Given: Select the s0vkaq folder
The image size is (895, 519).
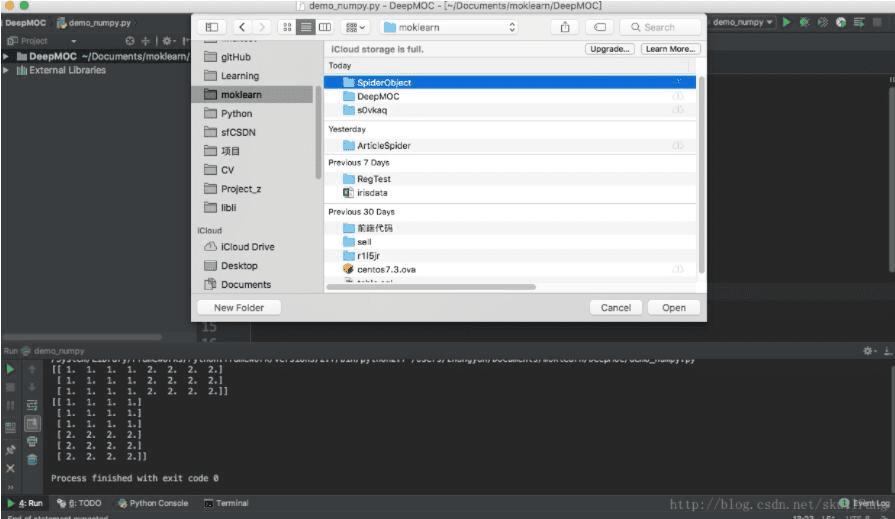Looking at the screenshot, I should [510, 110].
